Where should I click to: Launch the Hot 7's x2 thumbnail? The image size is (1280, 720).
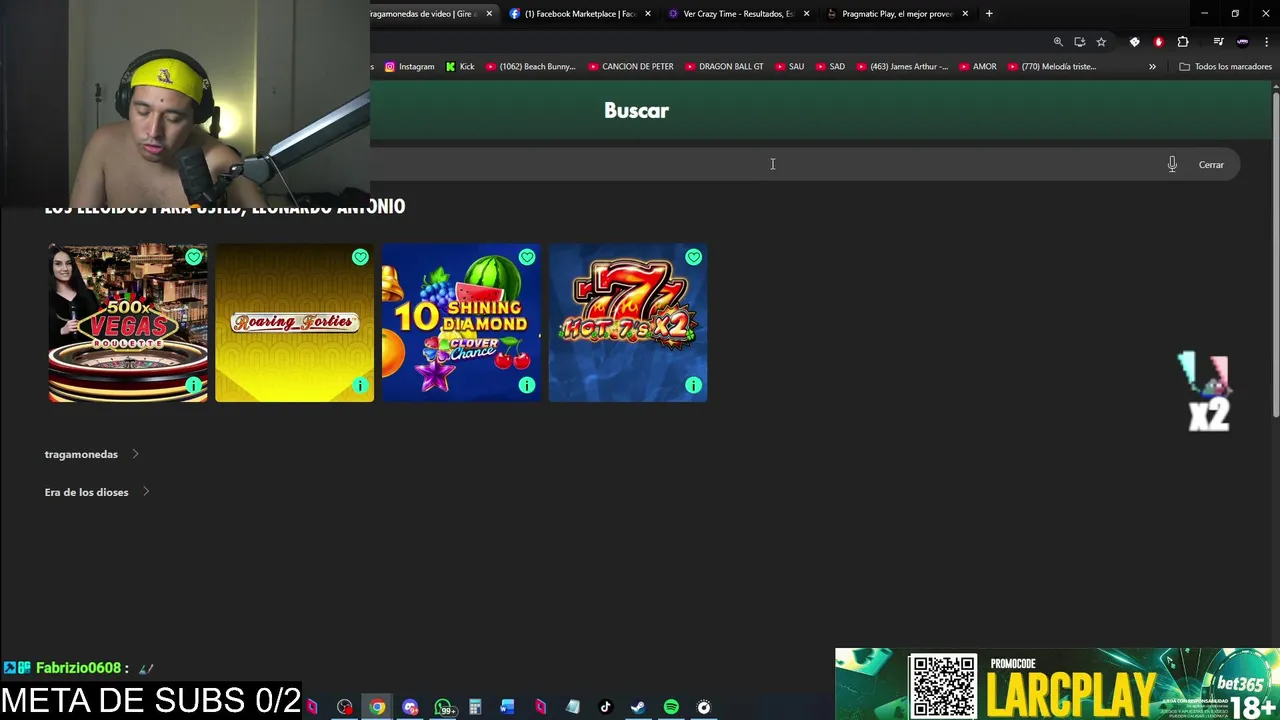click(628, 323)
